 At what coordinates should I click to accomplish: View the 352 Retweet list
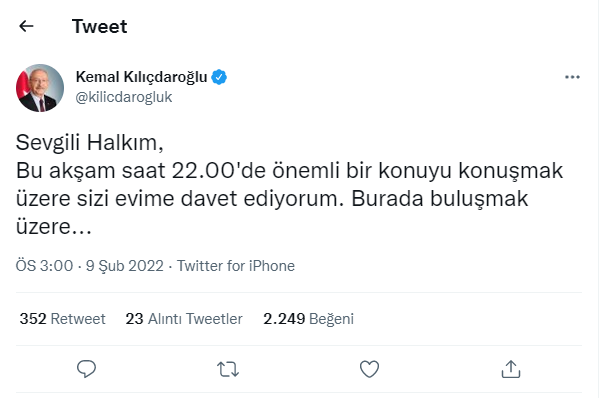(x=63, y=319)
